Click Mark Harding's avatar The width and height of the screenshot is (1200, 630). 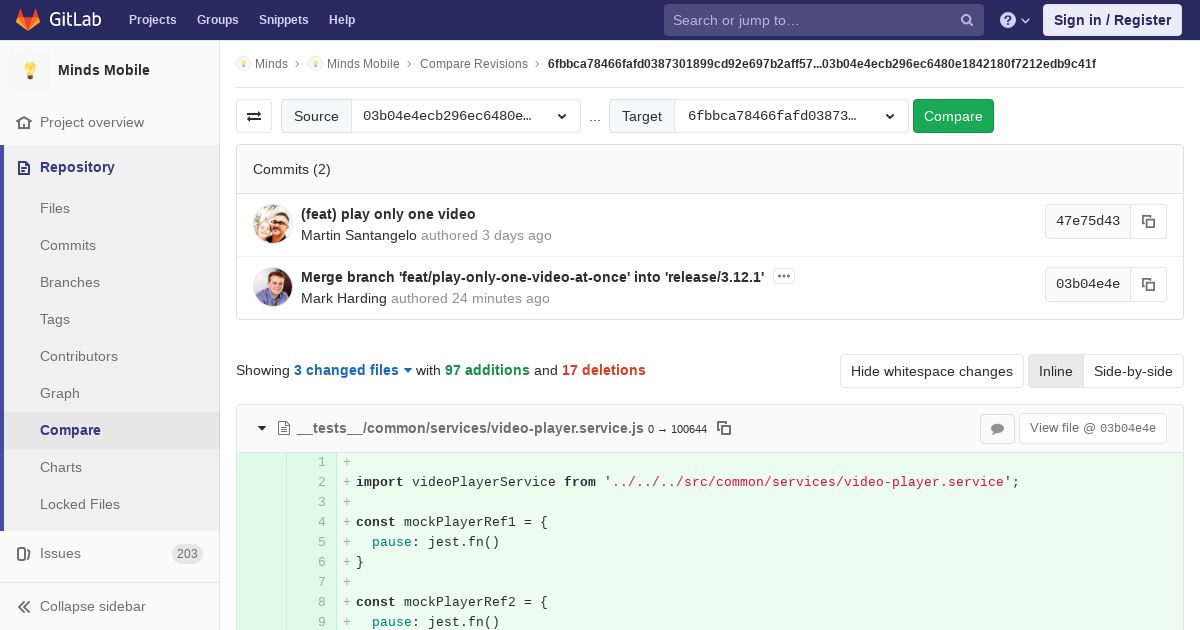[x=272, y=287]
